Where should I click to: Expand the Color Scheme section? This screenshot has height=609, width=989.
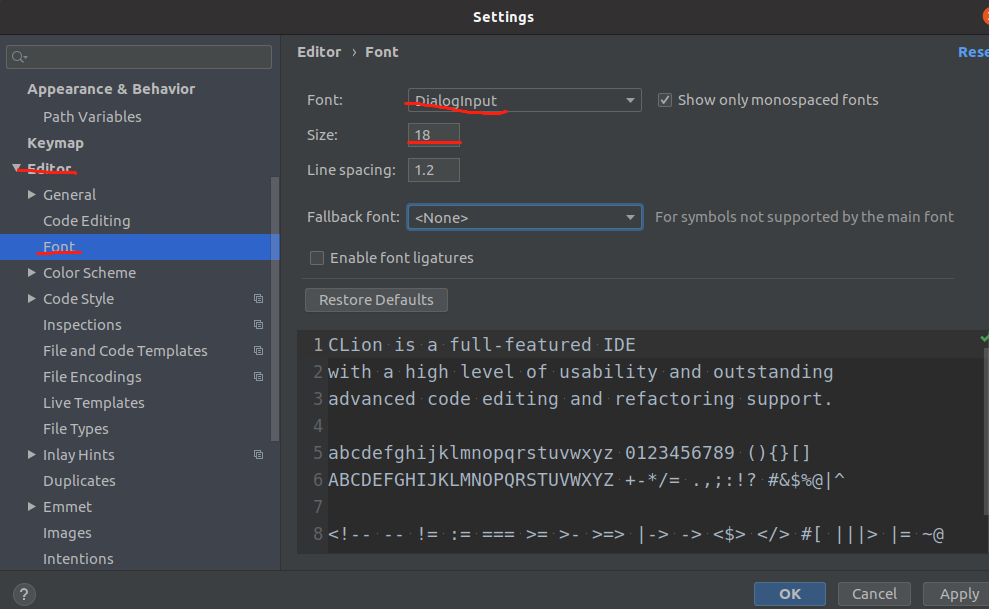(31, 272)
